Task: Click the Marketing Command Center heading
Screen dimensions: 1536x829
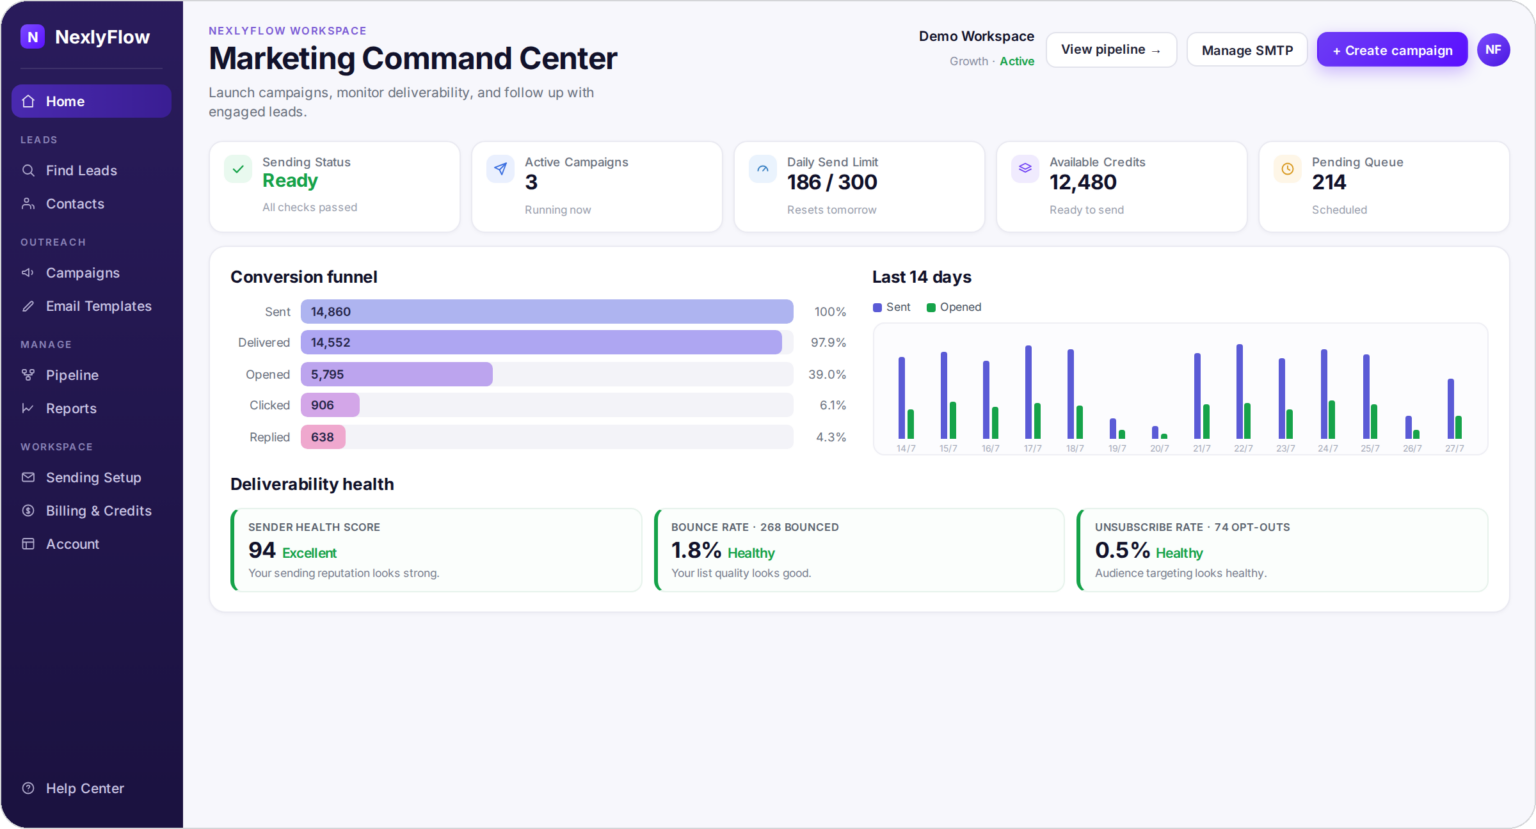Action: (413, 58)
